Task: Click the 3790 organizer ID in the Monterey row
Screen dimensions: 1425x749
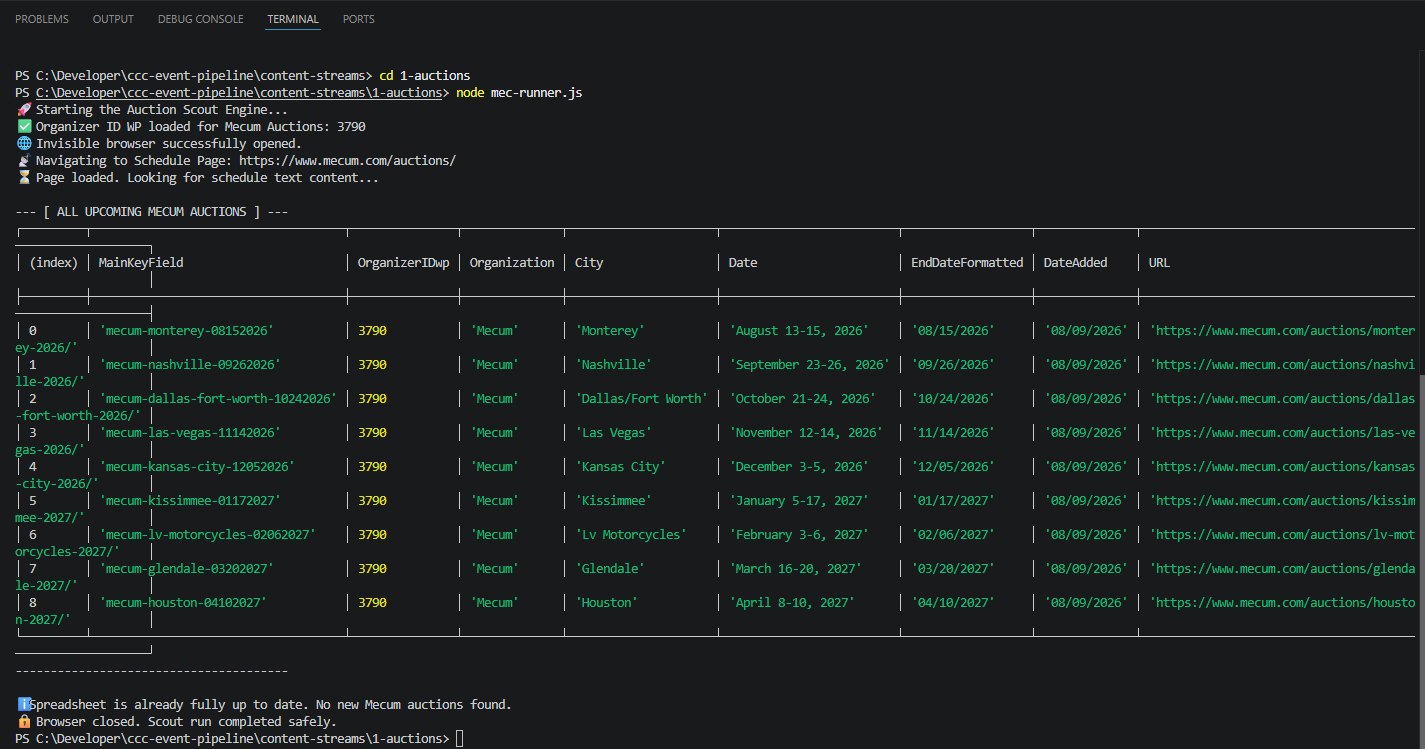Action: (x=372, y=331)
